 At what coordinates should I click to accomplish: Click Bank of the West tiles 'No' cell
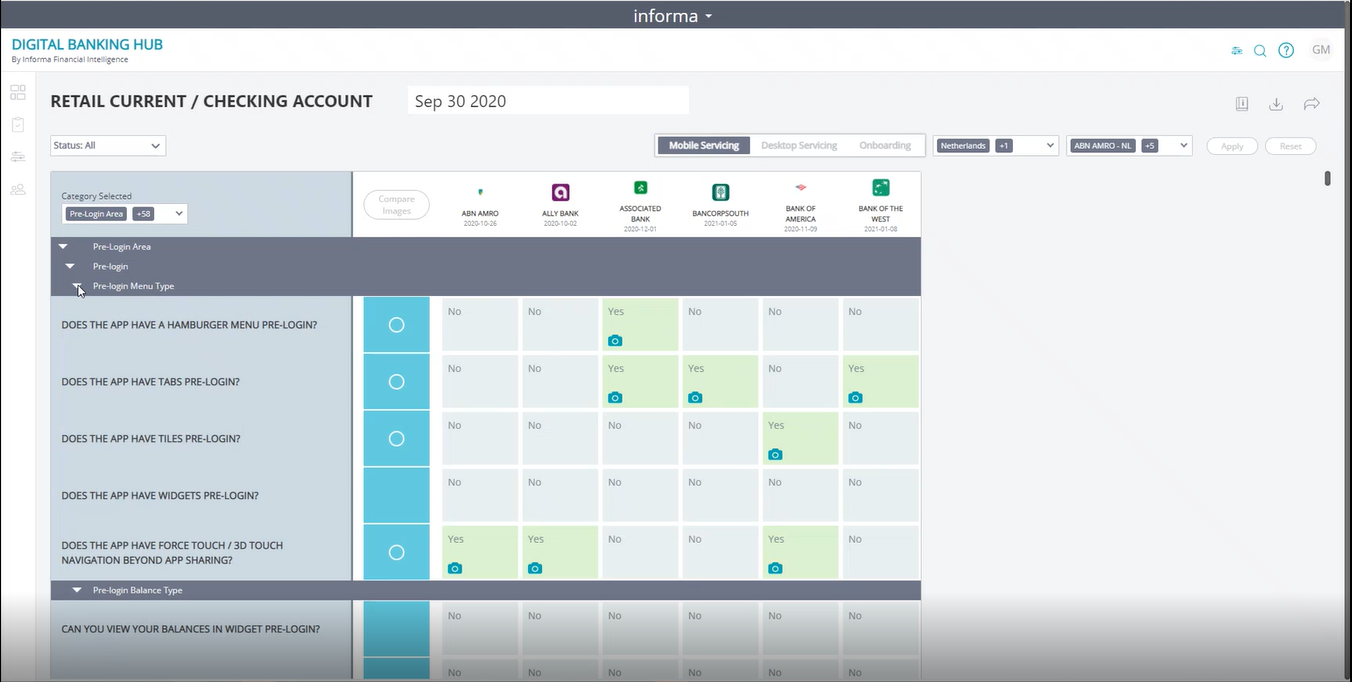tap(880, 438)
